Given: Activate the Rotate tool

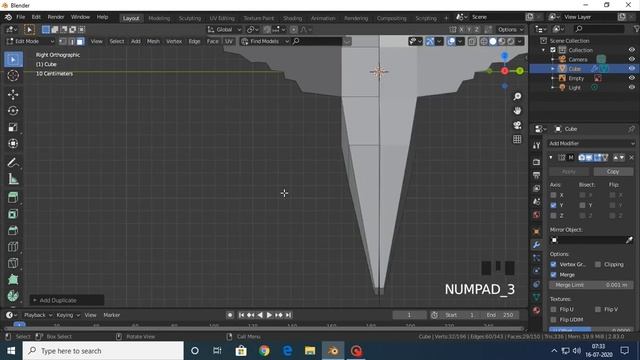Looking at the screenshot, I should 13,111.
